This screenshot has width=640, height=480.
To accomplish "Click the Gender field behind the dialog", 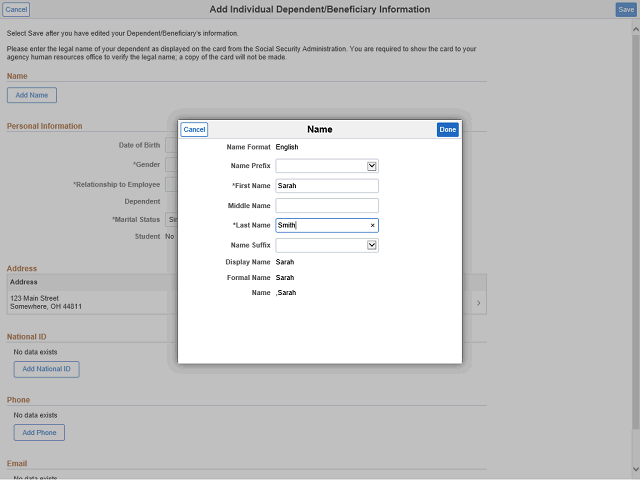I will tap(170, 164).
